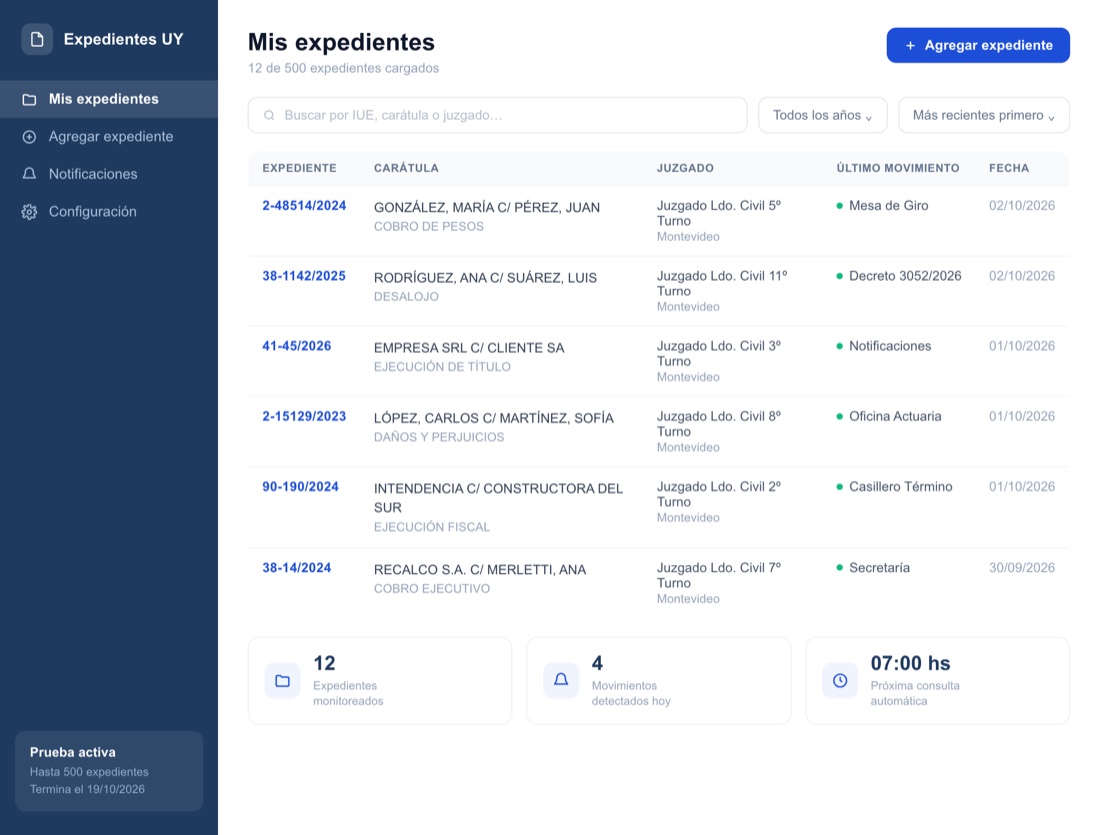Click bell icon in Movimientos detectados card
This screenshot has height=835, width=1100.
coord(561,680)
